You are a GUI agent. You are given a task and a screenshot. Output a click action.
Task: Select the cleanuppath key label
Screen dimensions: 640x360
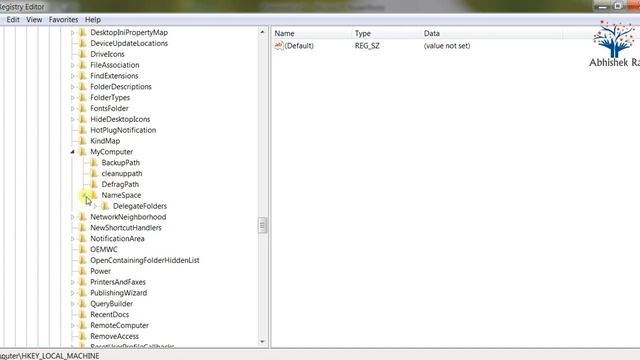(122, 173)
